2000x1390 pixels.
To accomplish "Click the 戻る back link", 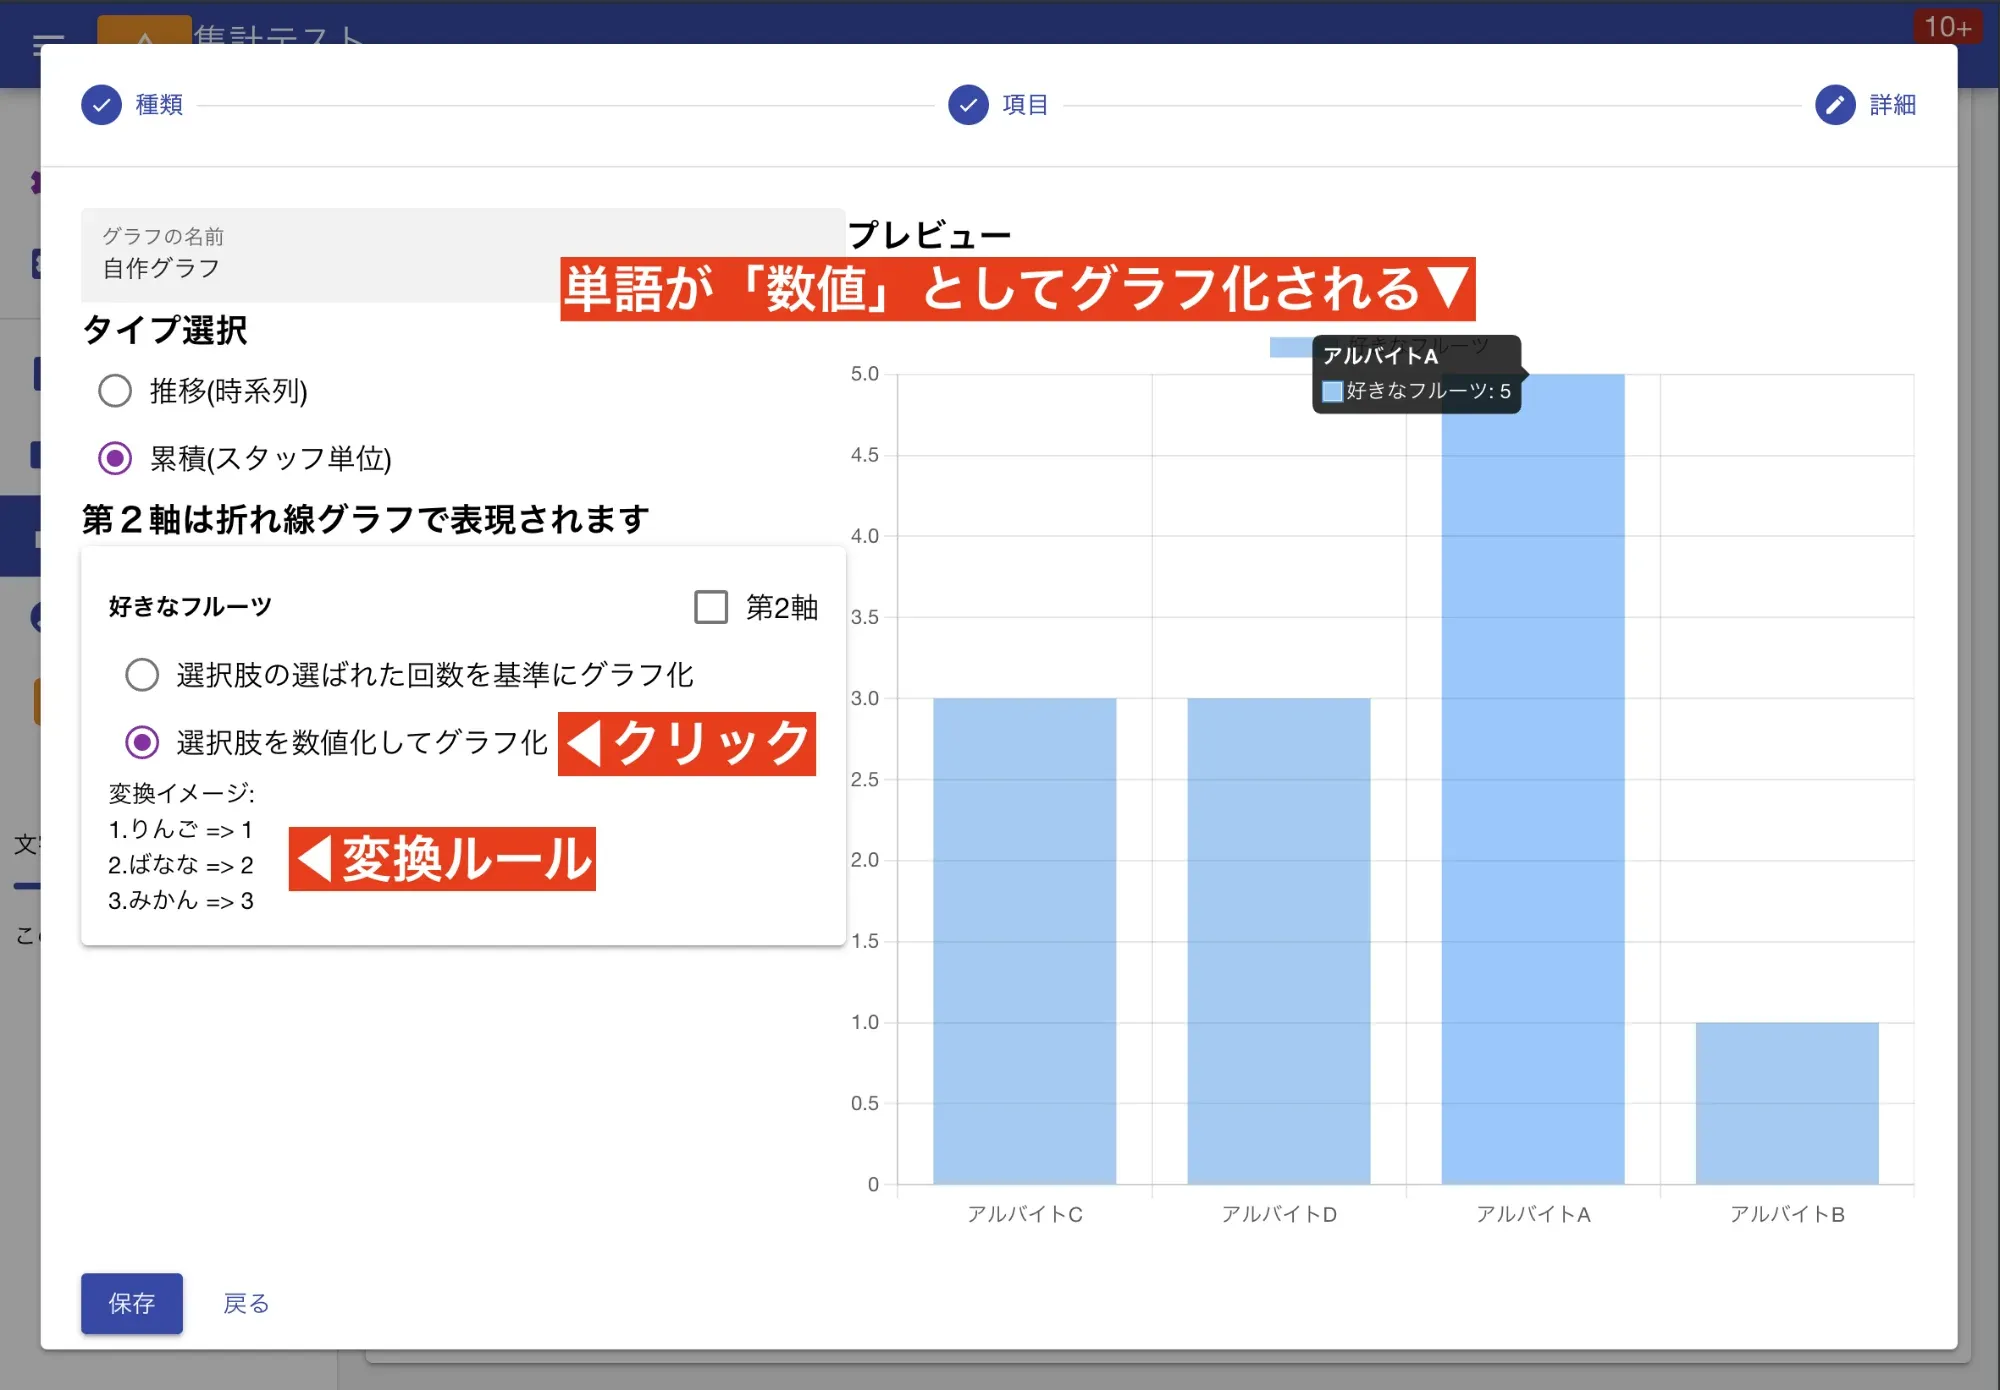I will pos(245,1303).
